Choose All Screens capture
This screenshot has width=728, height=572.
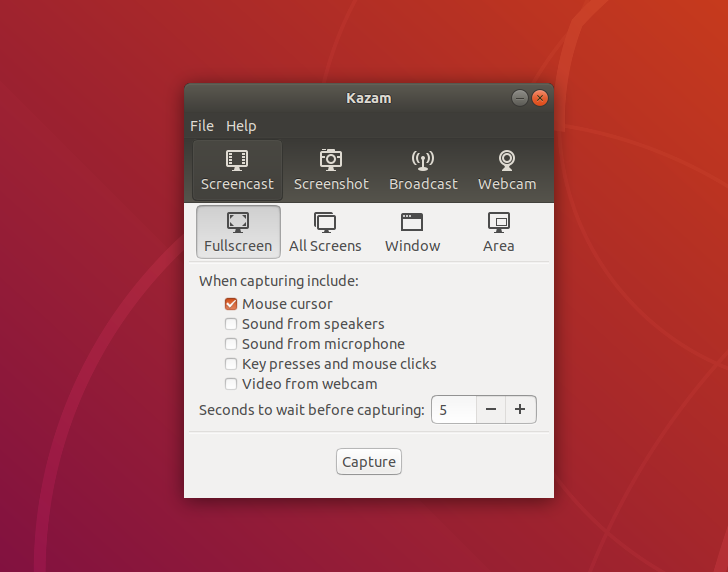[x=325, y=232]
